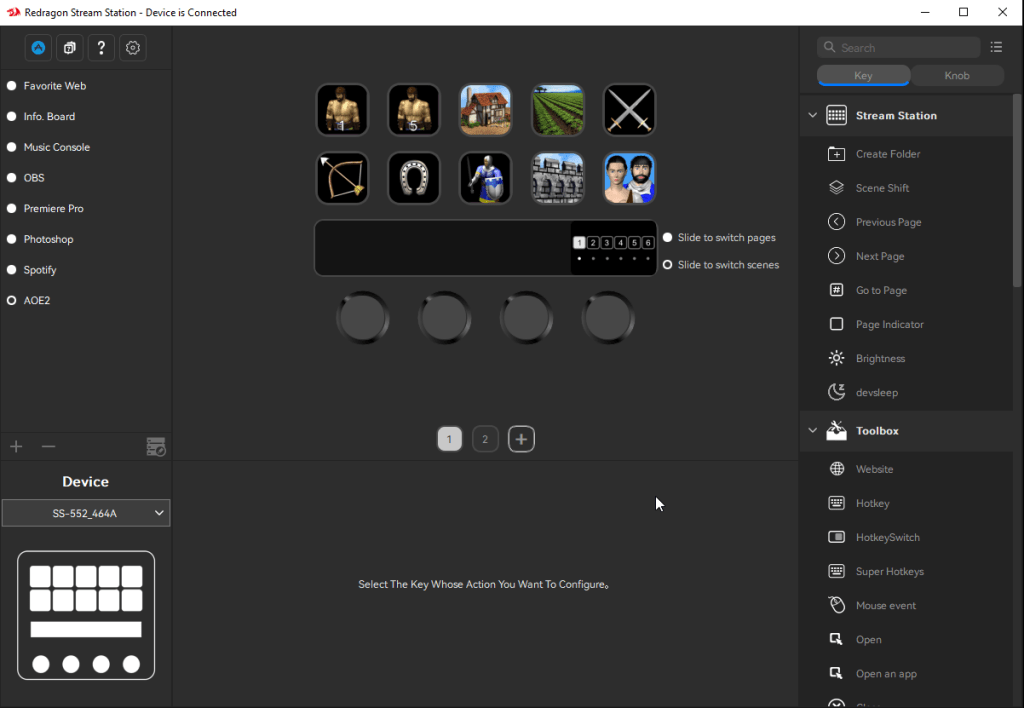Click the first knob dial
Image resolution: width=1024 pixels, height=708 pixels.
(363, 318)
